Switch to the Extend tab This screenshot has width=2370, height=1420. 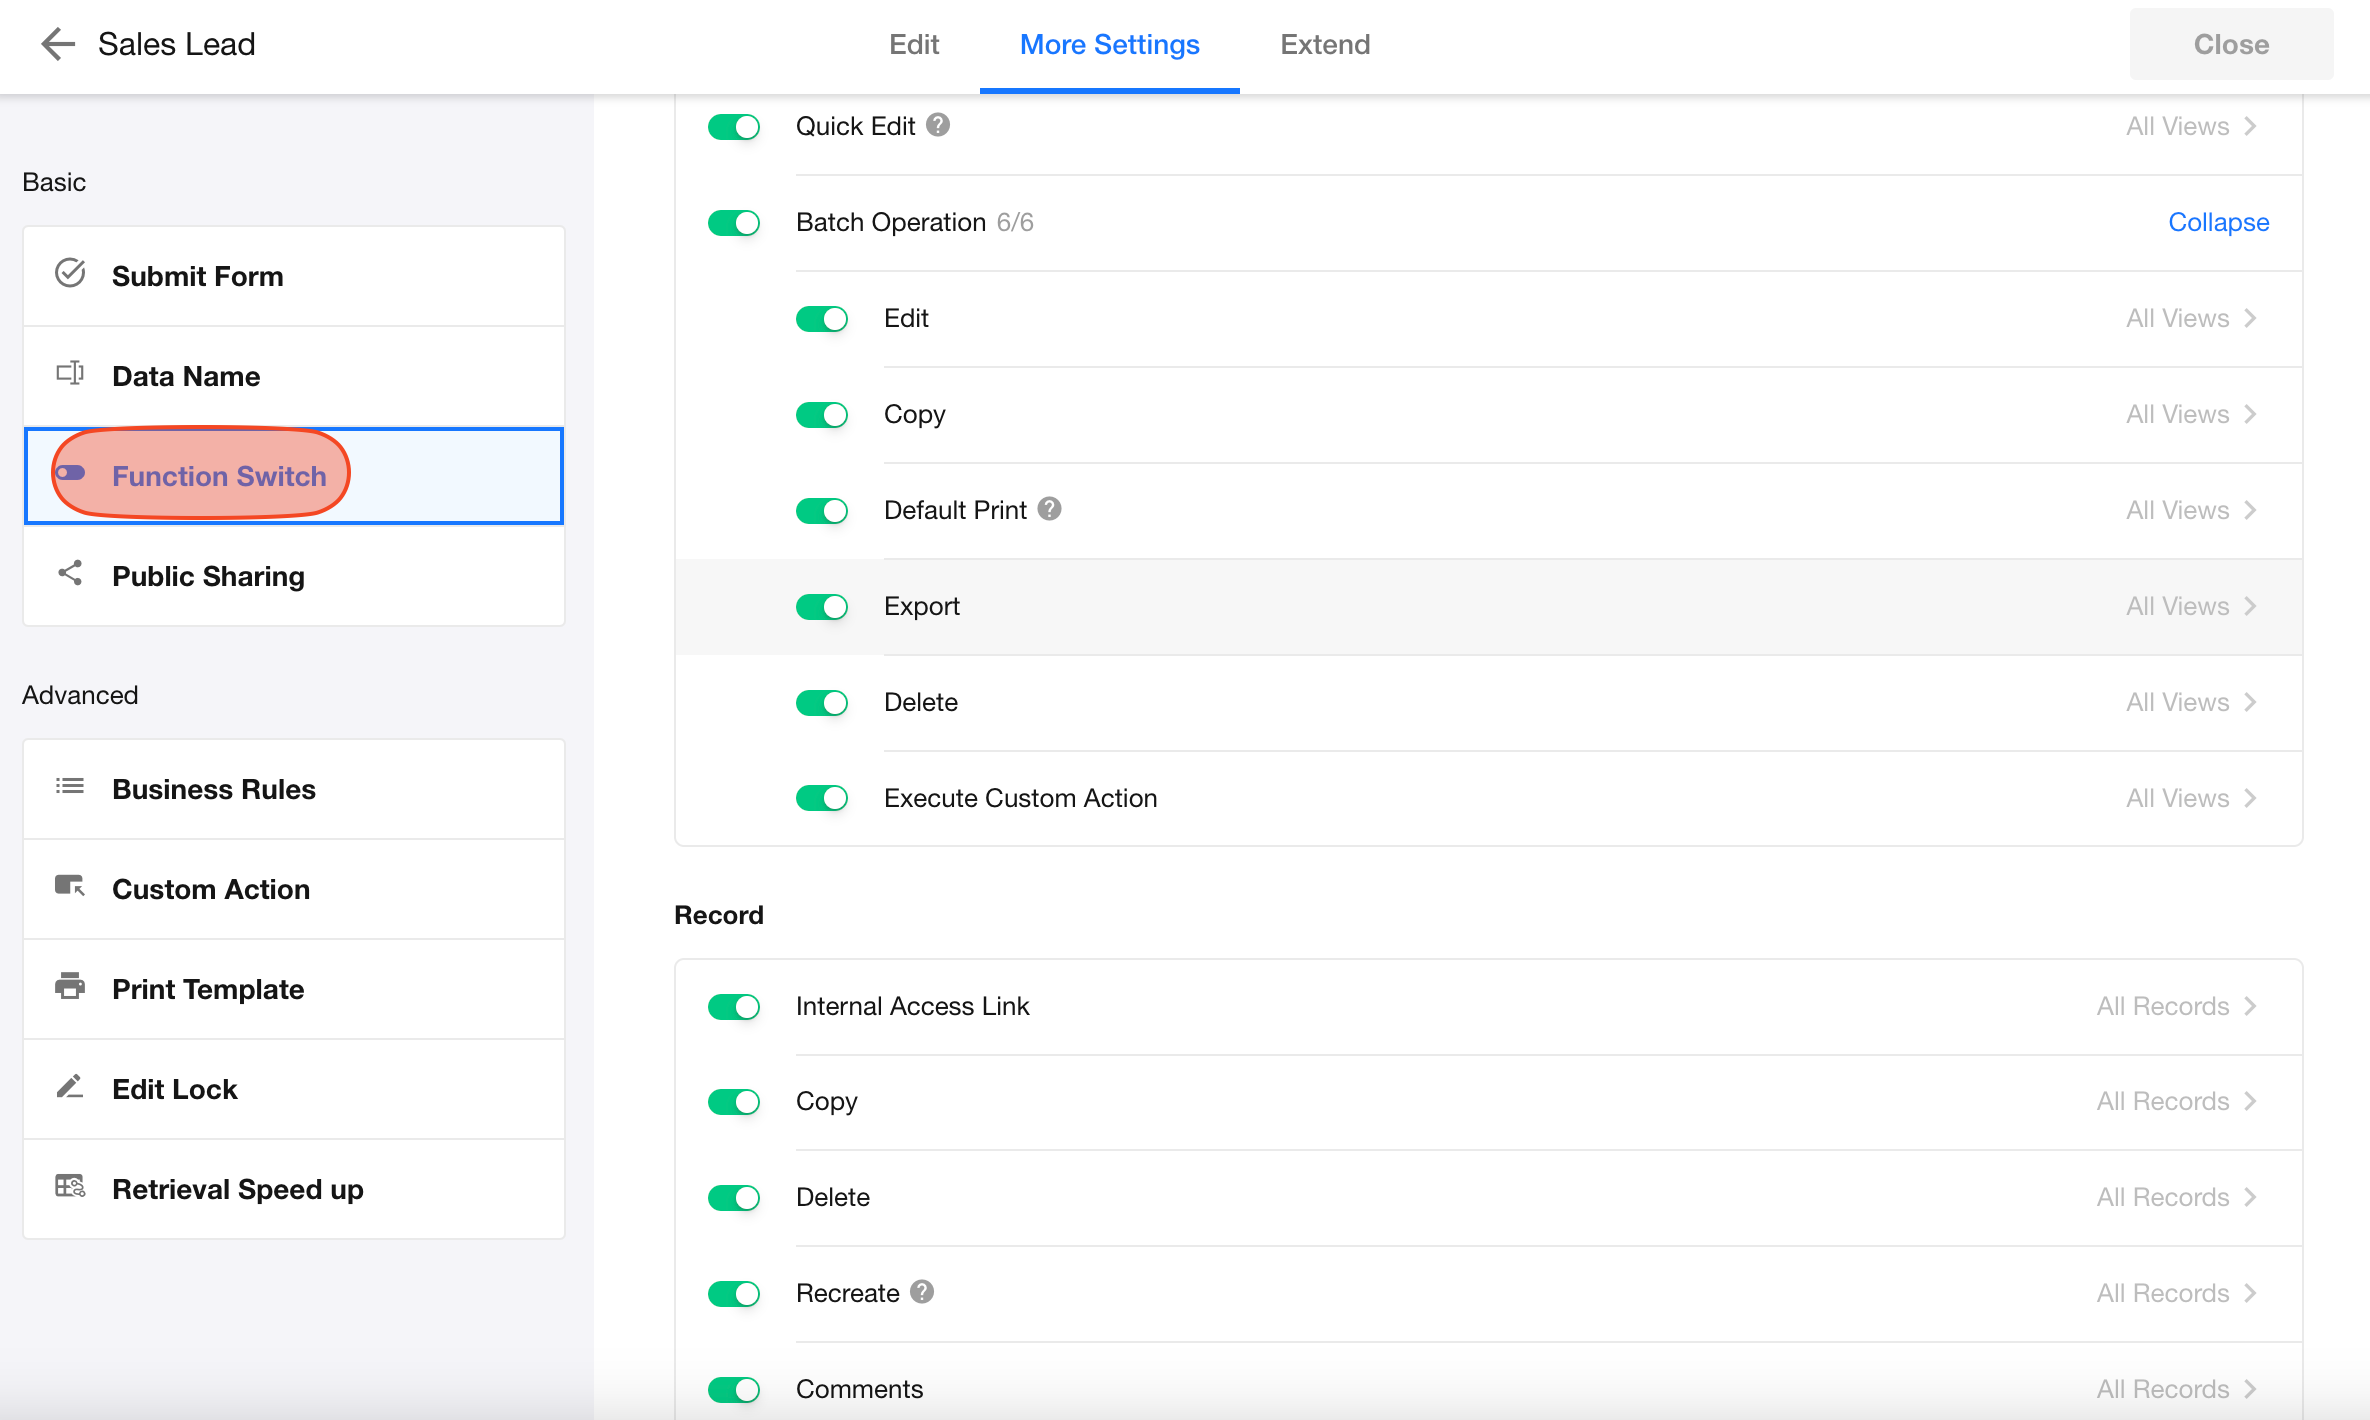pos(1325,45)
